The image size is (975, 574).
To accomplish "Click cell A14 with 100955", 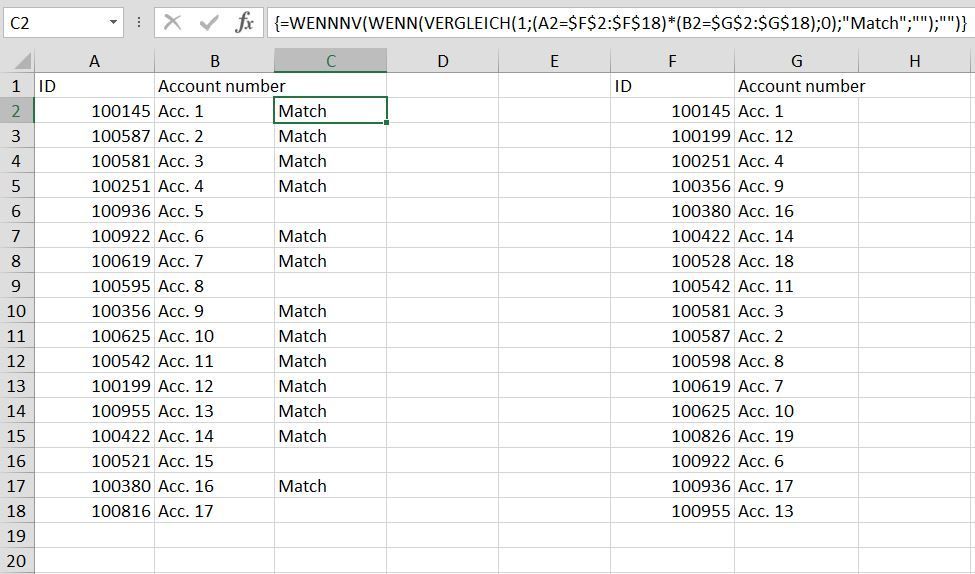I will point(95,410).
